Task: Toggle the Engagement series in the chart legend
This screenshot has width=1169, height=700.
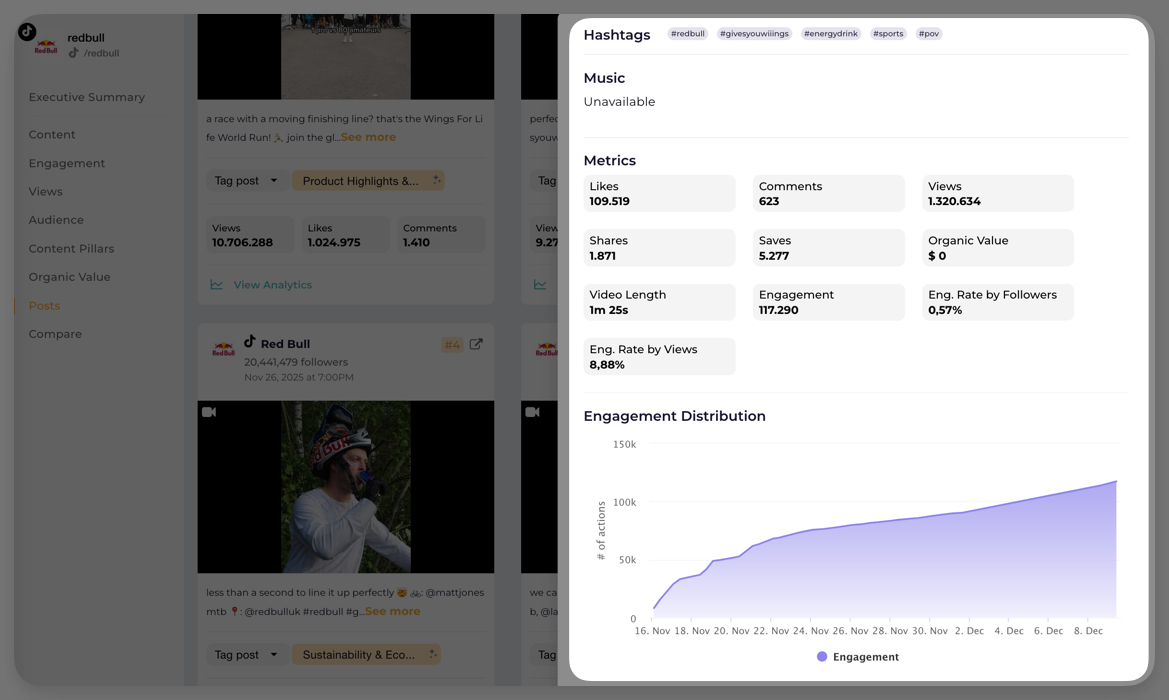Action: pyautogui.click(x=858, y=657)
